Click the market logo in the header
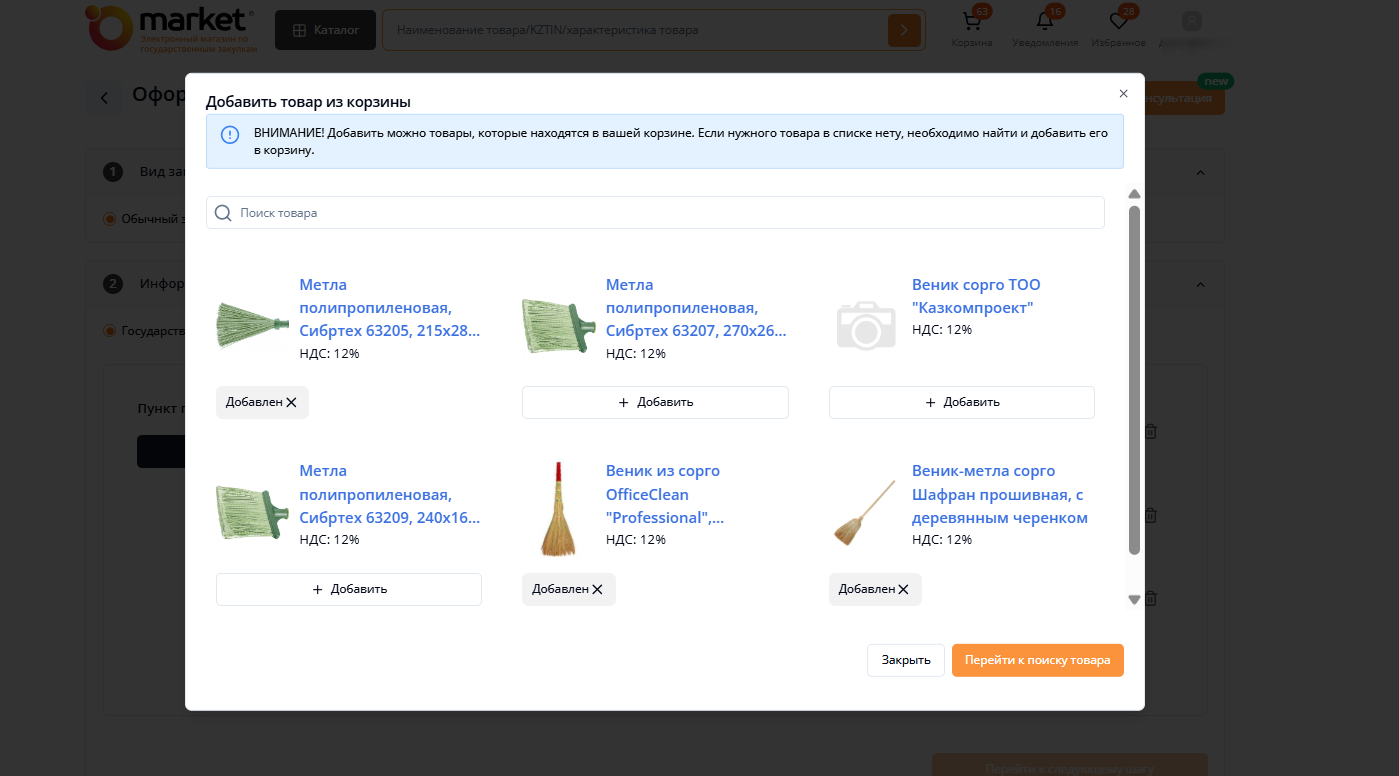 click(171, 28)
